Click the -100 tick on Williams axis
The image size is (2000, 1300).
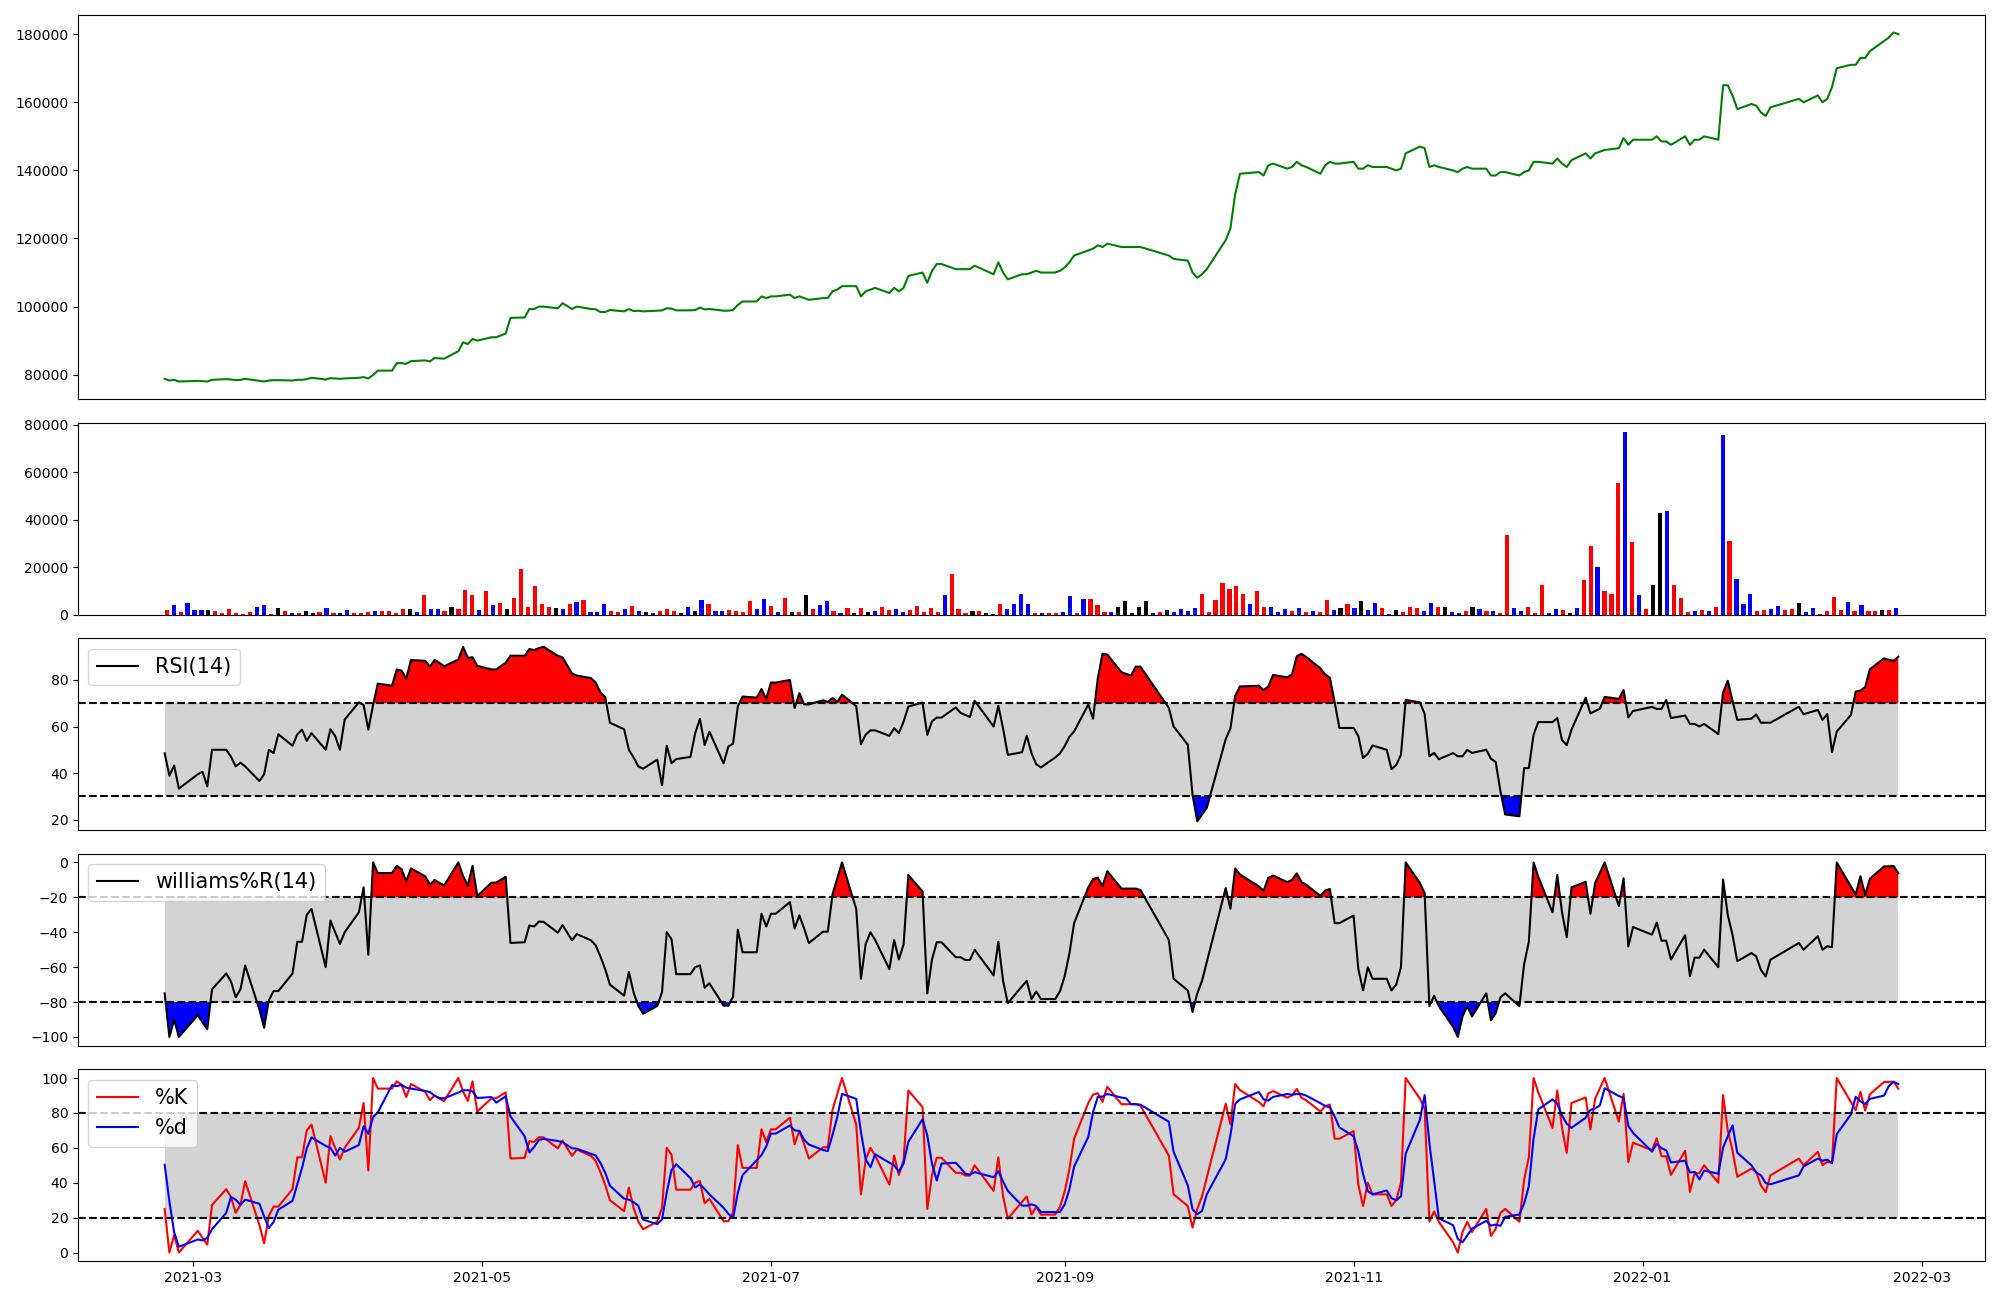pyautogui.click(x=49, y=1037)
